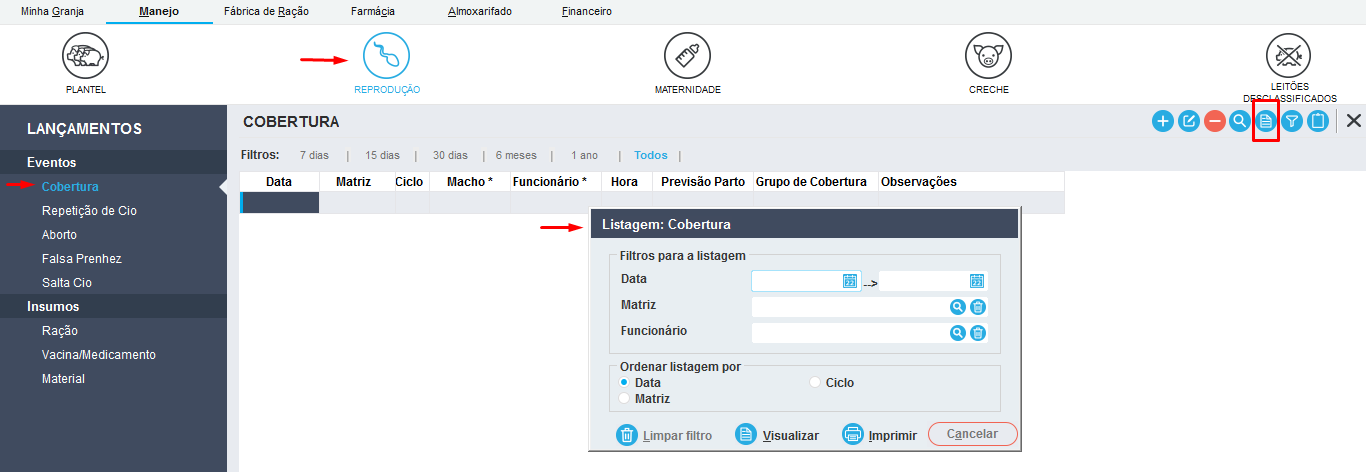Clear the Matriz field with trash icon
The width and height of the screenshot is (1366, 472).
coord(978,307)
